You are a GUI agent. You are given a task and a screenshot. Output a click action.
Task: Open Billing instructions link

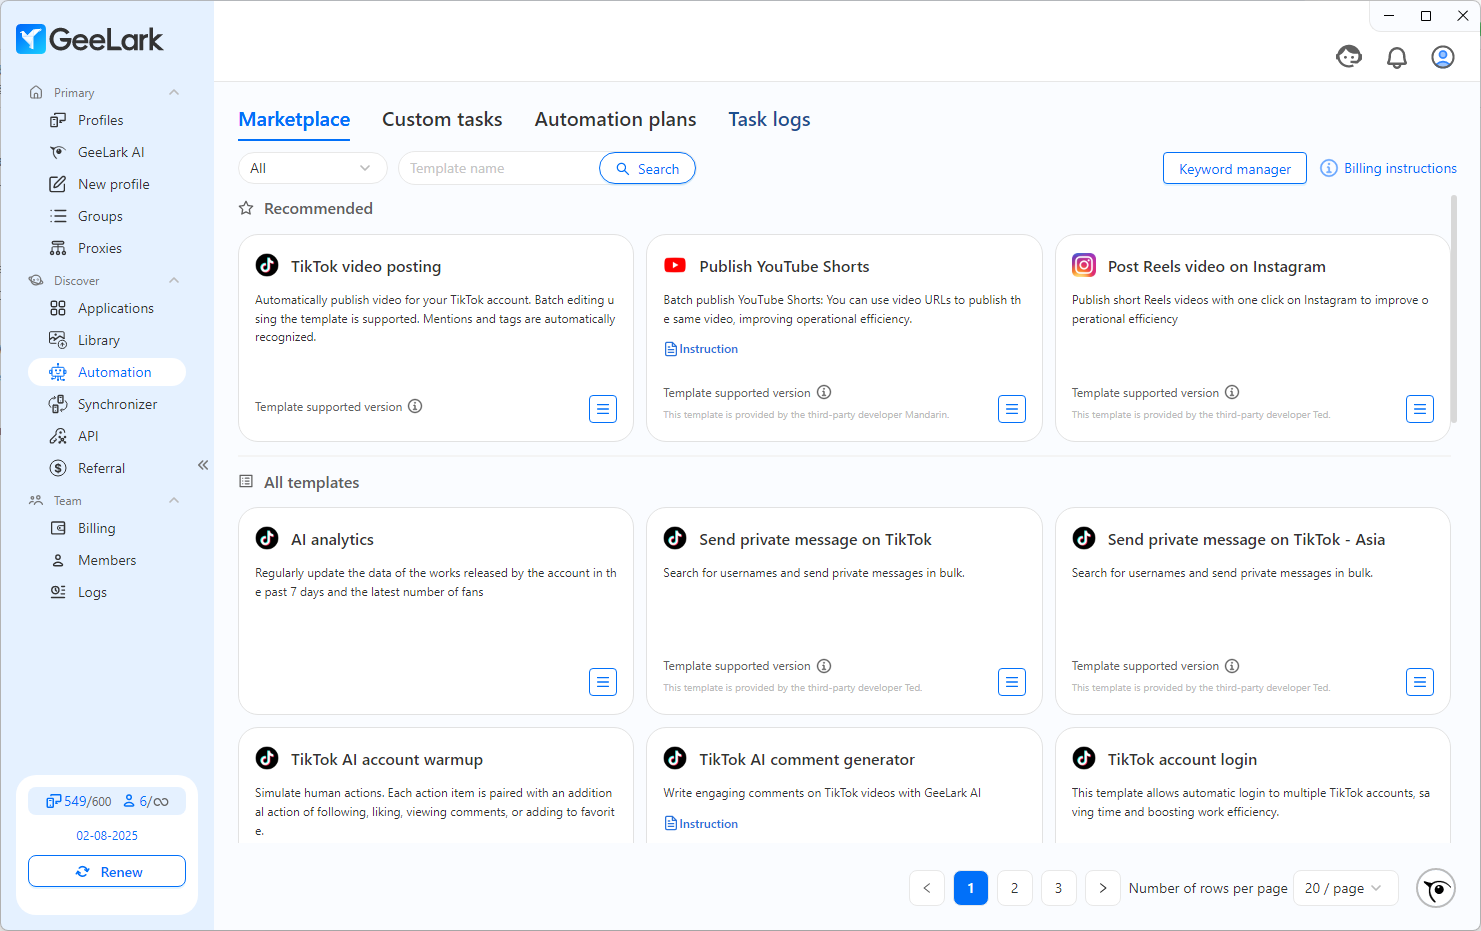(1388, 168)
